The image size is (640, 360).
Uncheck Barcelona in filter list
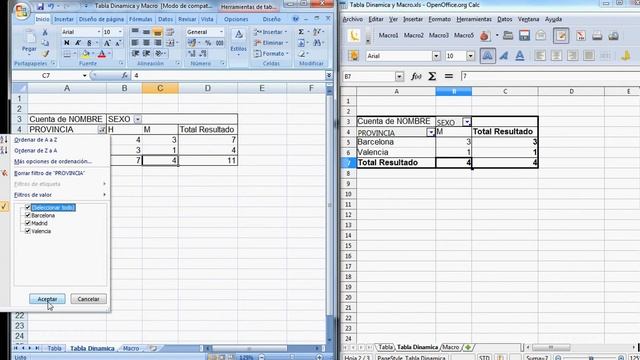(x=28, y=215)
